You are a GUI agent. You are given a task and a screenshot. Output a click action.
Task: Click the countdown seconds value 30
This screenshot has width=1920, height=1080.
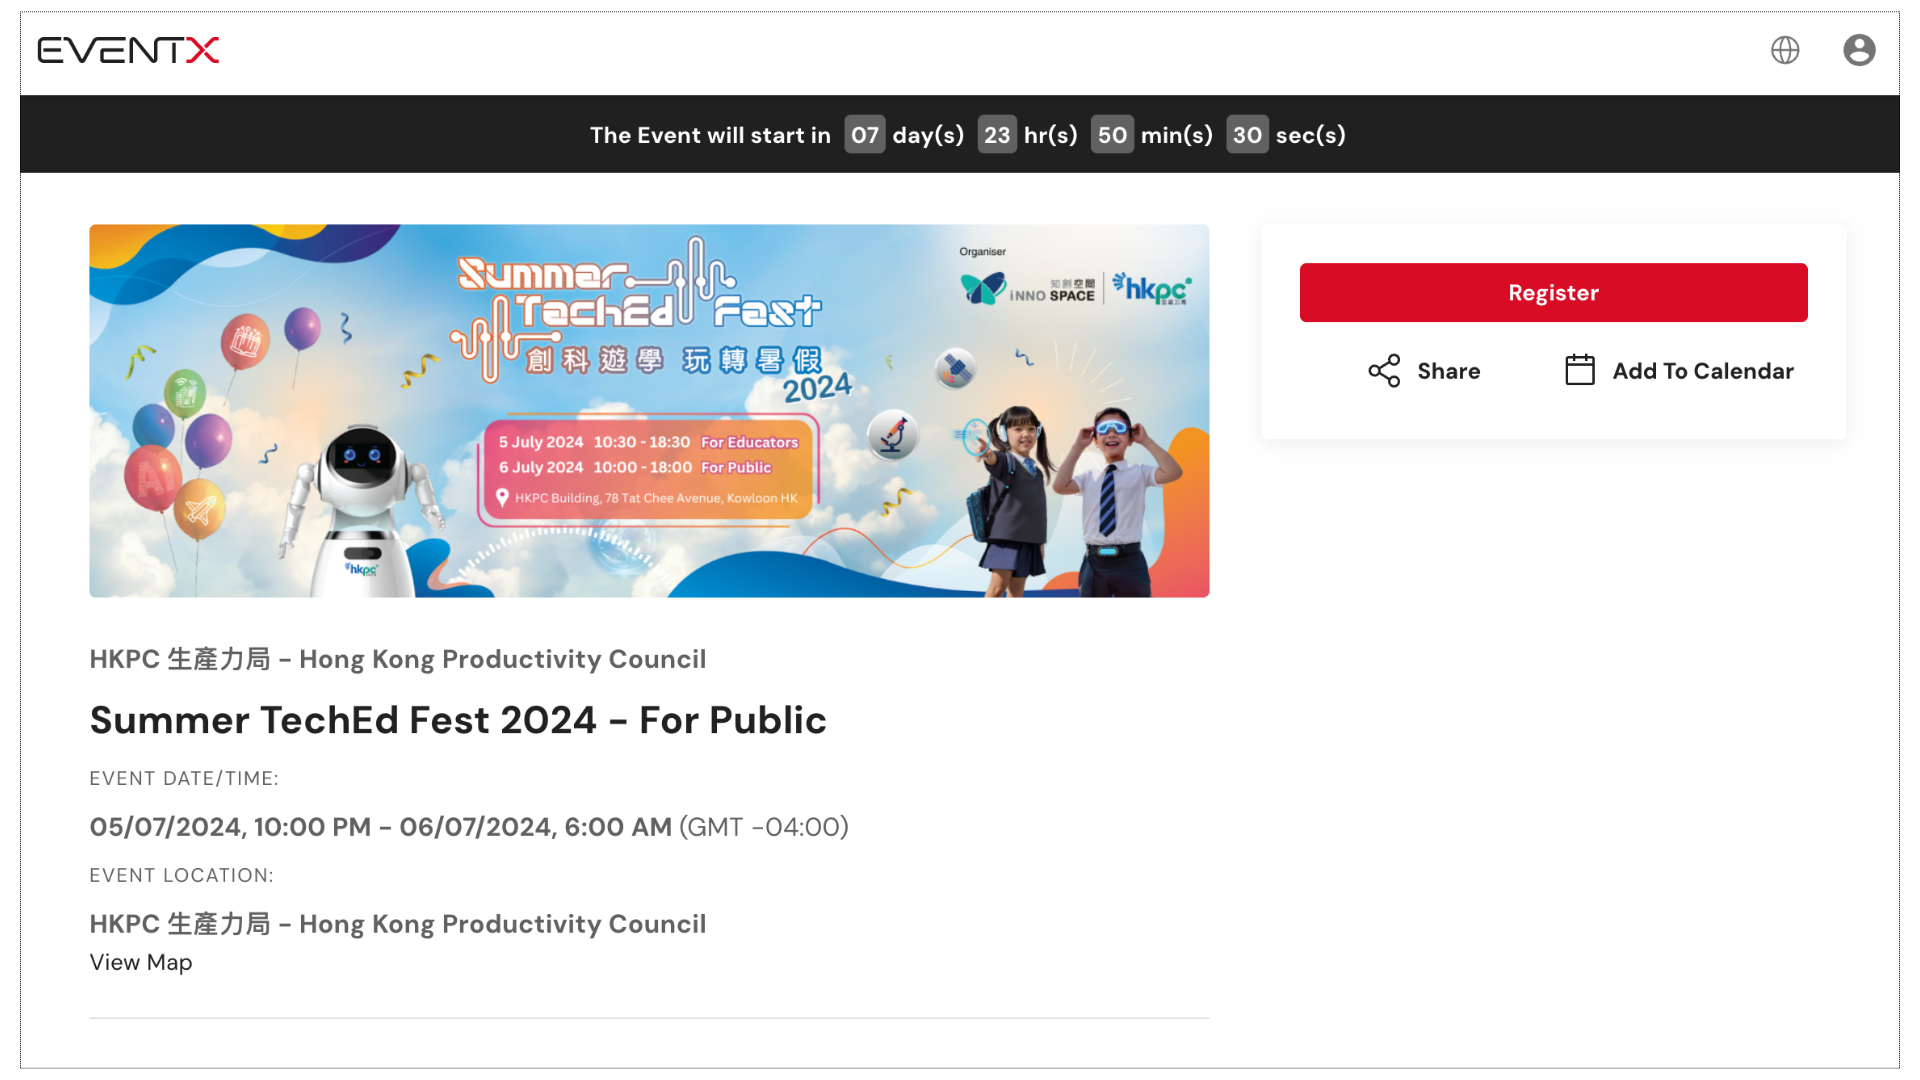[1247, 135]
